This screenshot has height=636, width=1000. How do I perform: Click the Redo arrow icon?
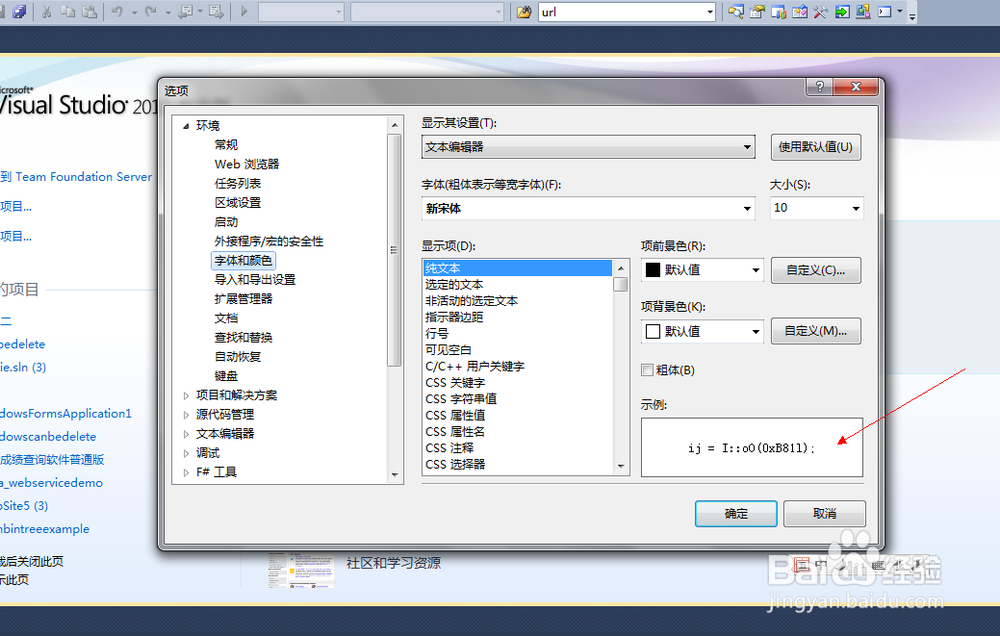pos(151,11)
